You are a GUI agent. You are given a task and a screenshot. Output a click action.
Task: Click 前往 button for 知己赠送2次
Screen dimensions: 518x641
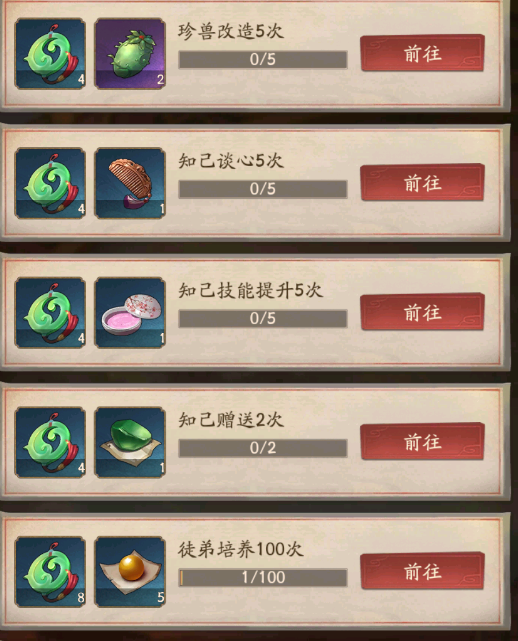click(422, 442)
